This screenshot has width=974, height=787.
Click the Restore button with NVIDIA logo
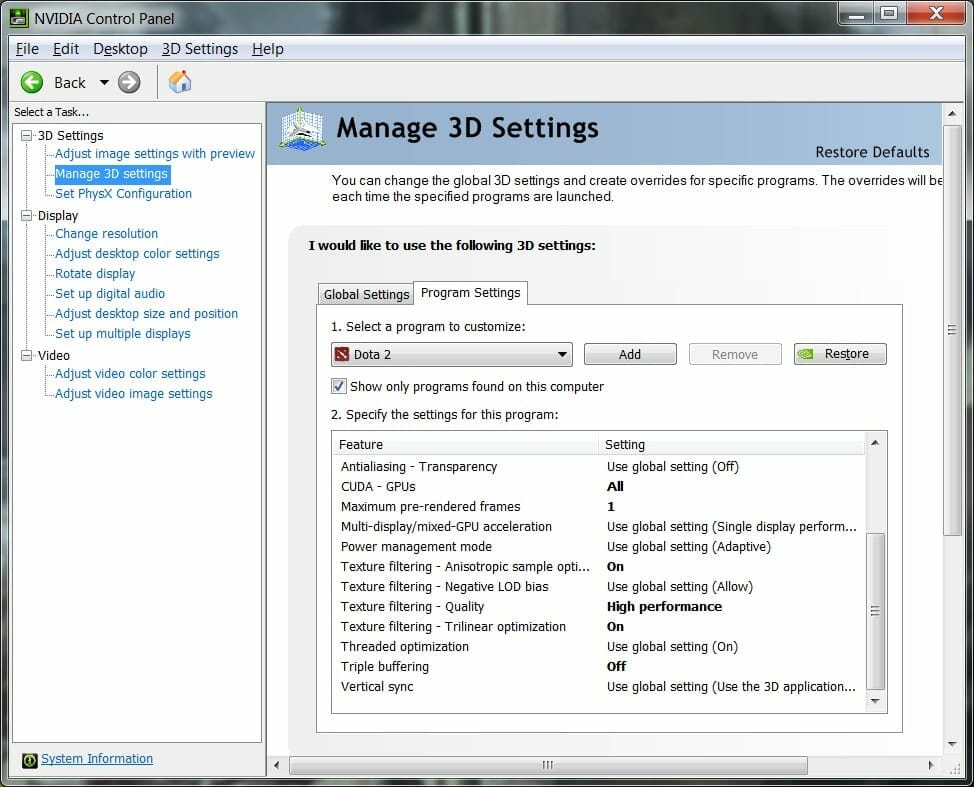click(x=840, y=354)
